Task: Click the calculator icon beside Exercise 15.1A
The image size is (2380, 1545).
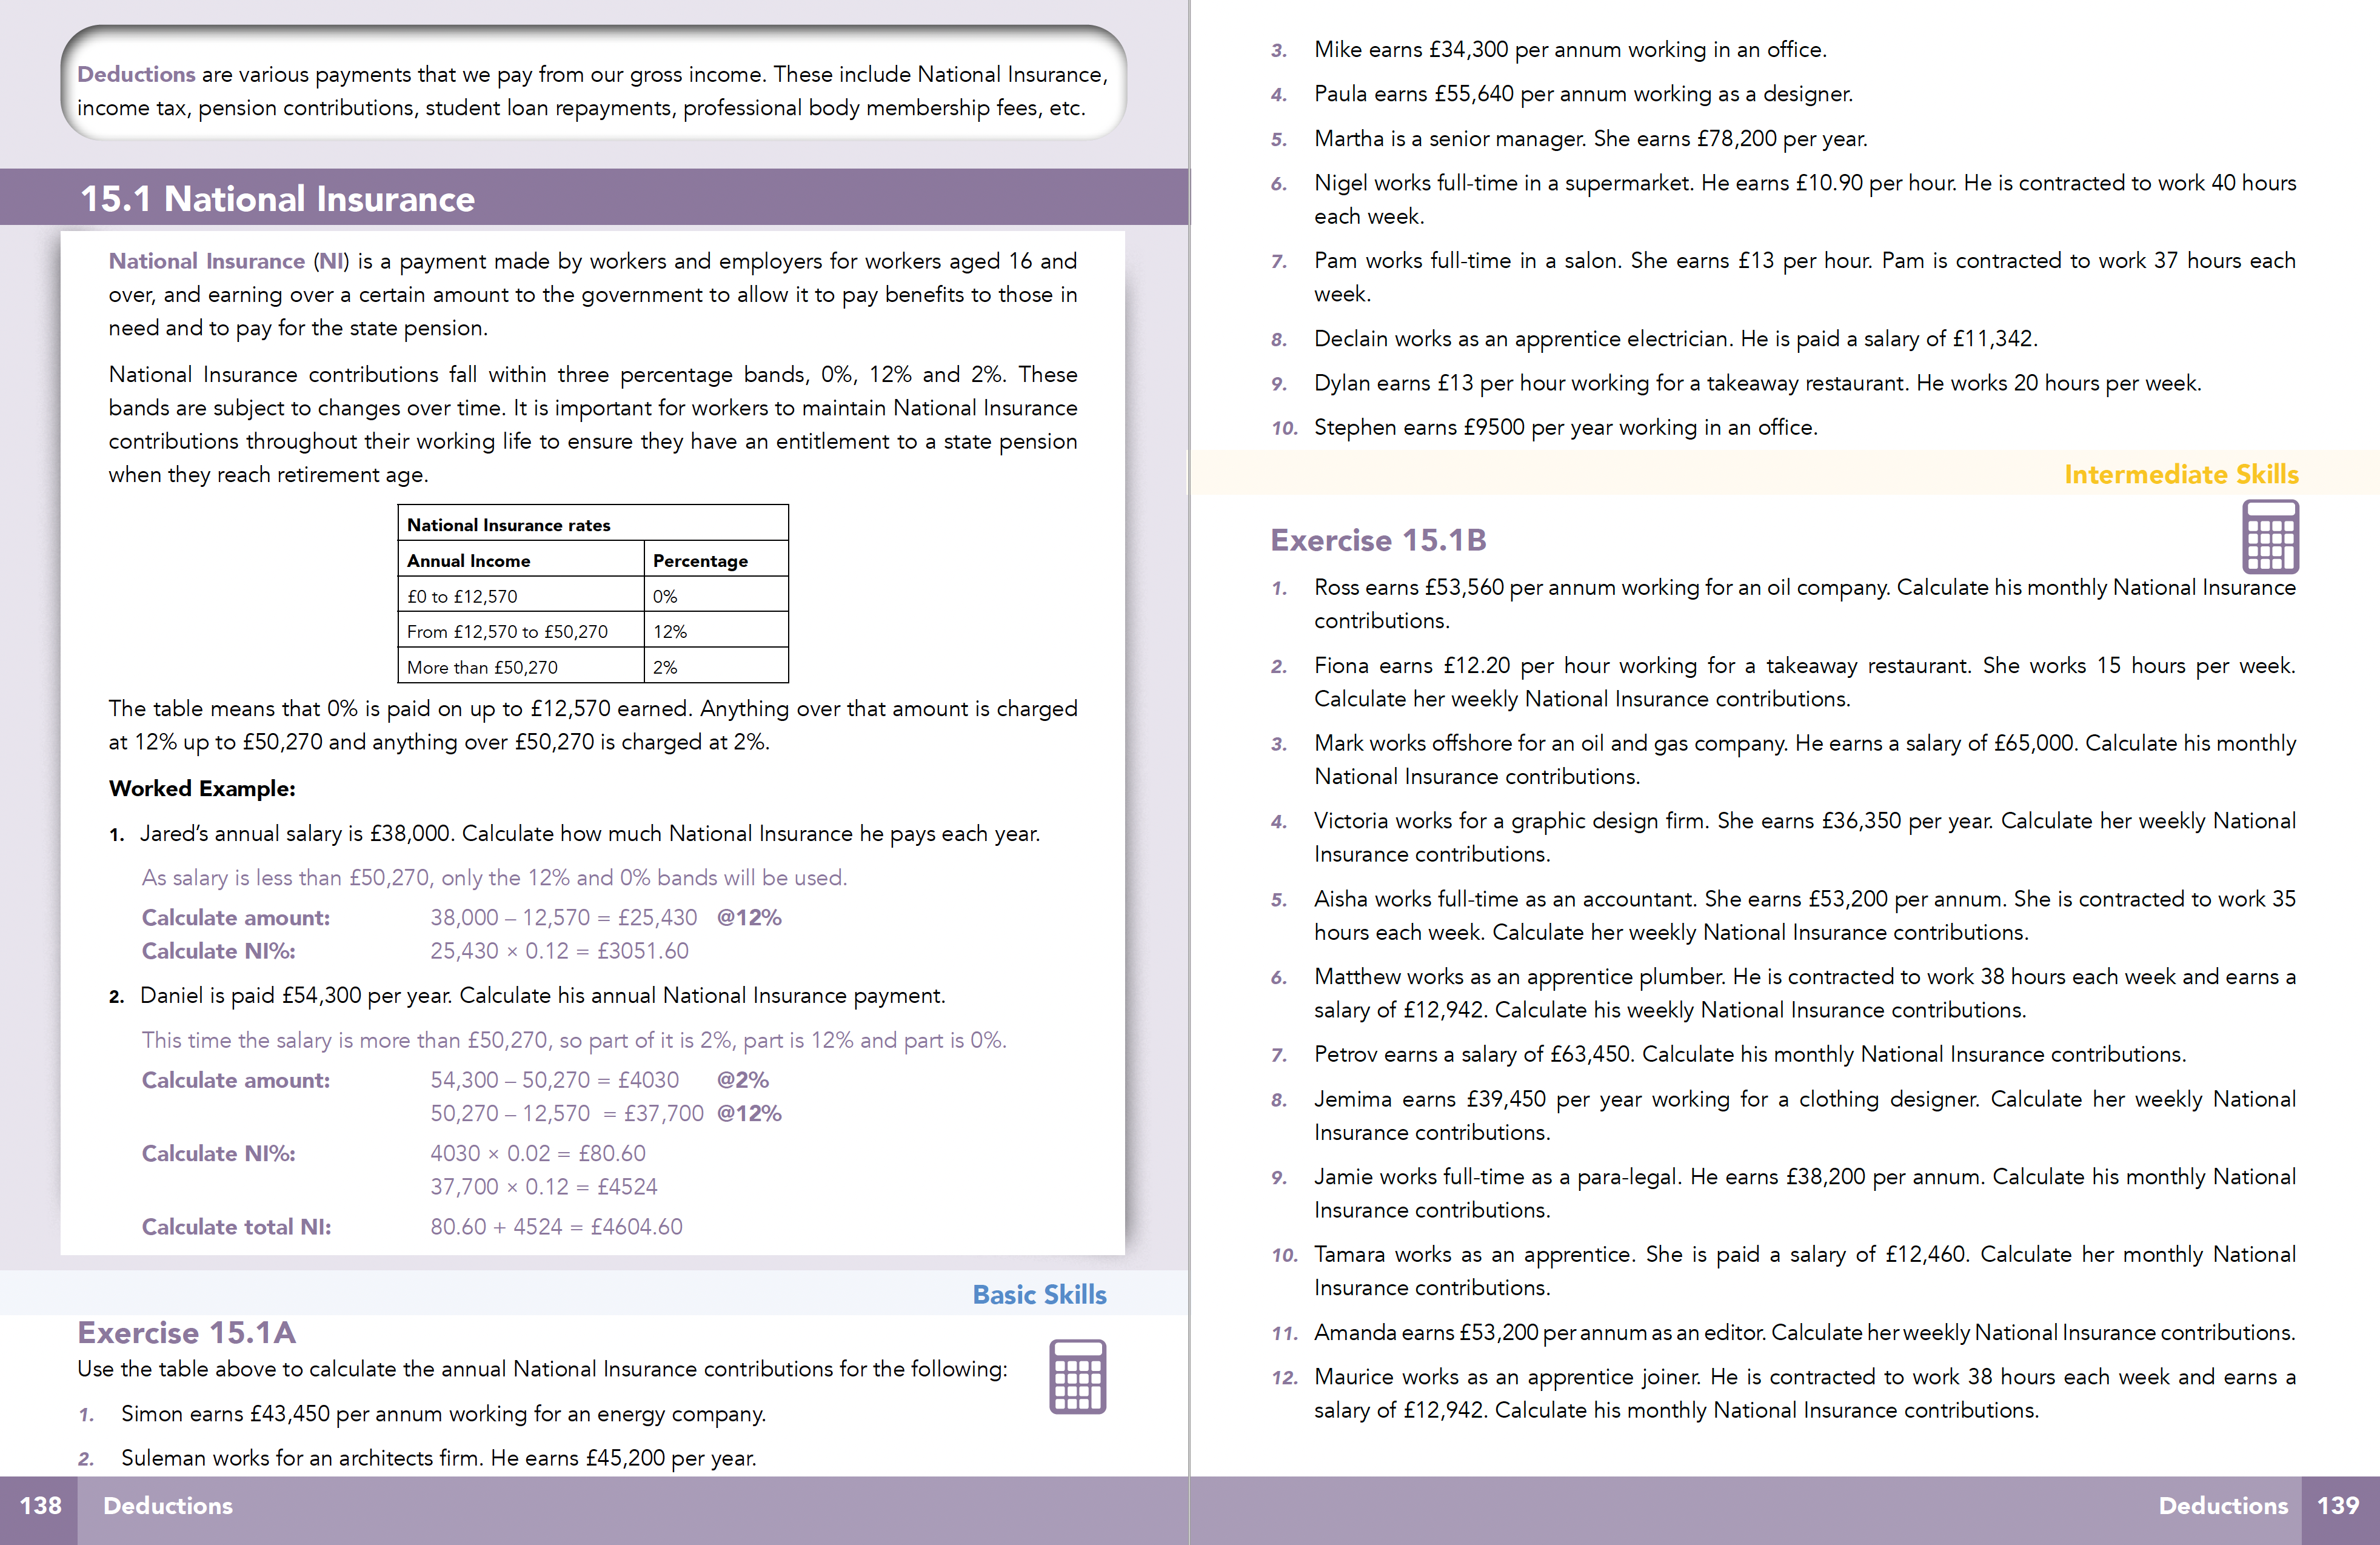Action: [1078, 1375]
